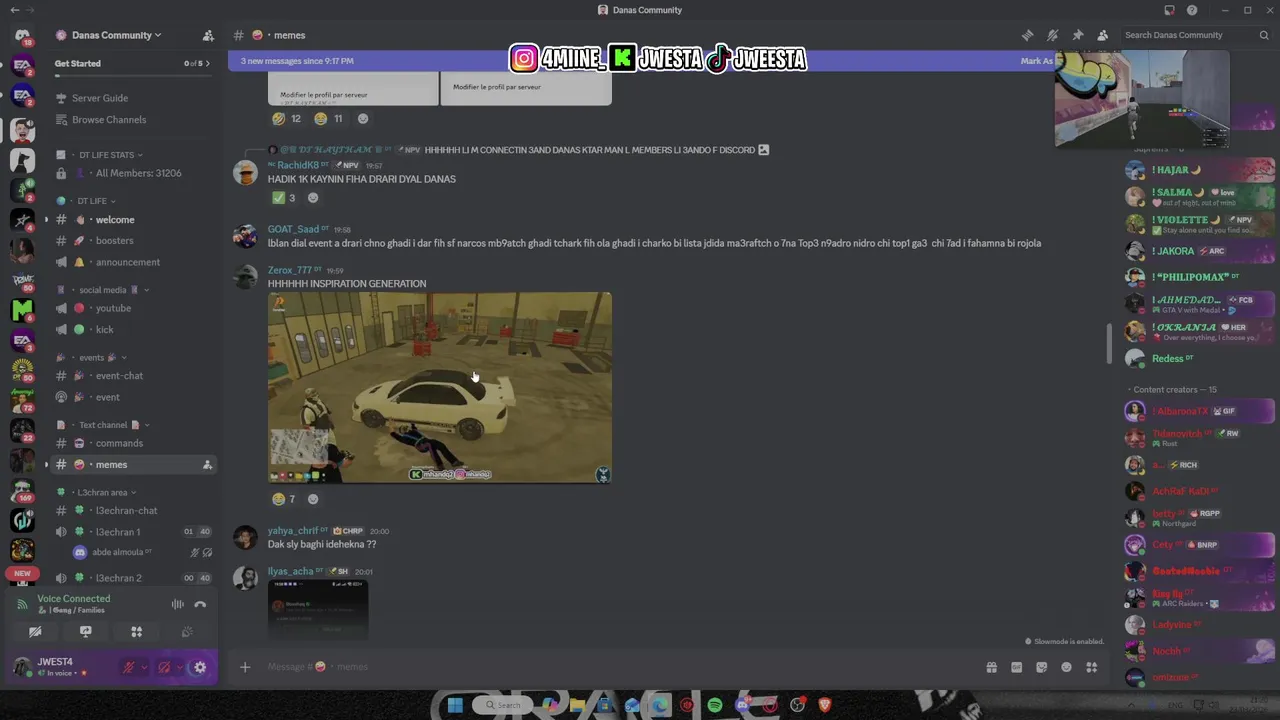Click Mark As Read on new messages bar
Image resolution: width=1280 pixels, height=720 pixels.
tap(1037, 61)
